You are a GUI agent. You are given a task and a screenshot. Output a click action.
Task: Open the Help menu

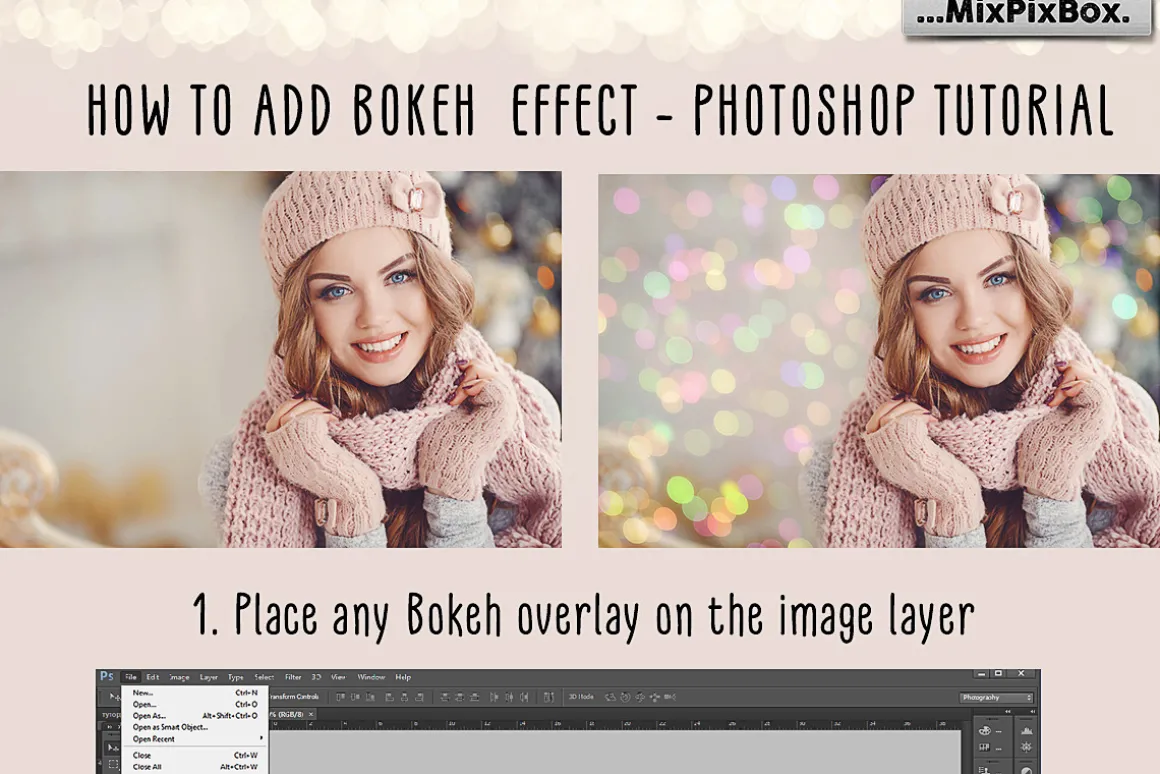pyautogui.click(x=402, y=677)
